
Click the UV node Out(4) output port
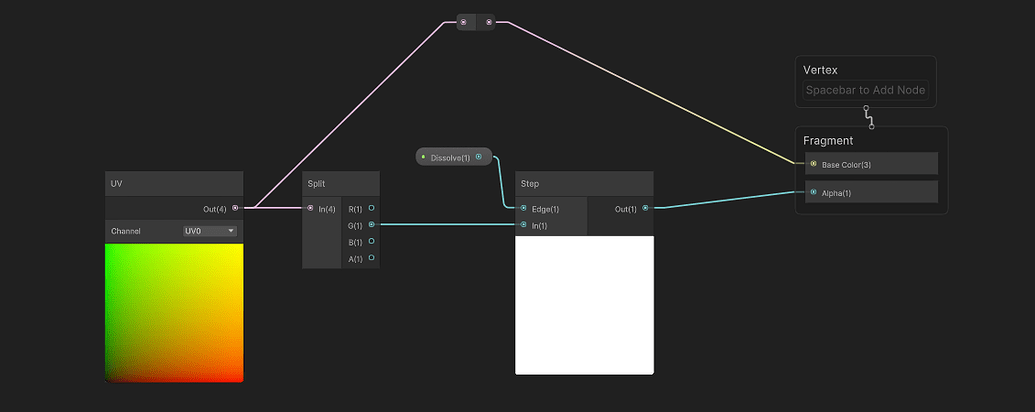(235, 208)
